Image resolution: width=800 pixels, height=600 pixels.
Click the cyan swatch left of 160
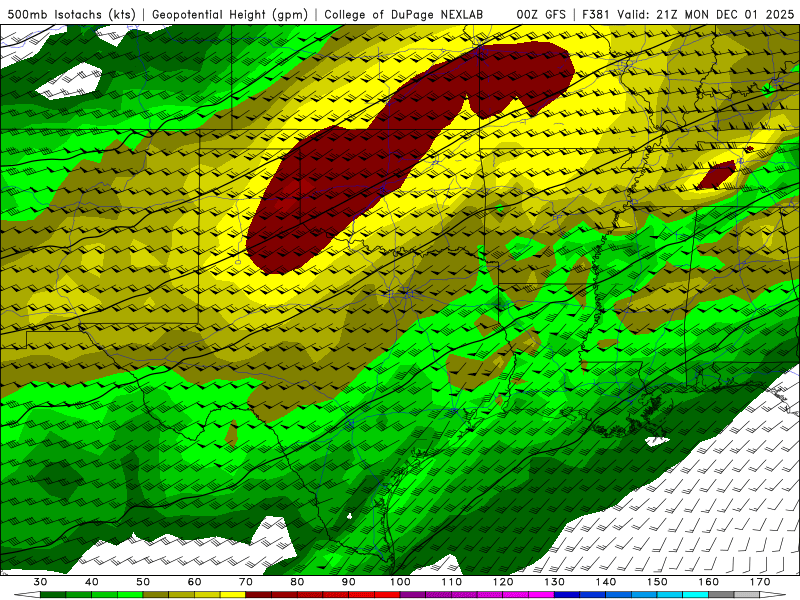coord(696,596)
